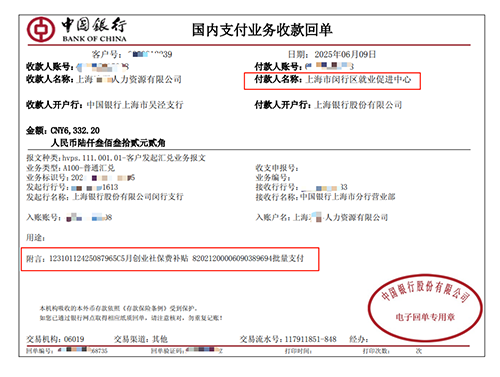Click the payee bank 中国银行上海市吴泾支行
The width and height of the screenshot is (500, 377).
click(x=135, y=105)
